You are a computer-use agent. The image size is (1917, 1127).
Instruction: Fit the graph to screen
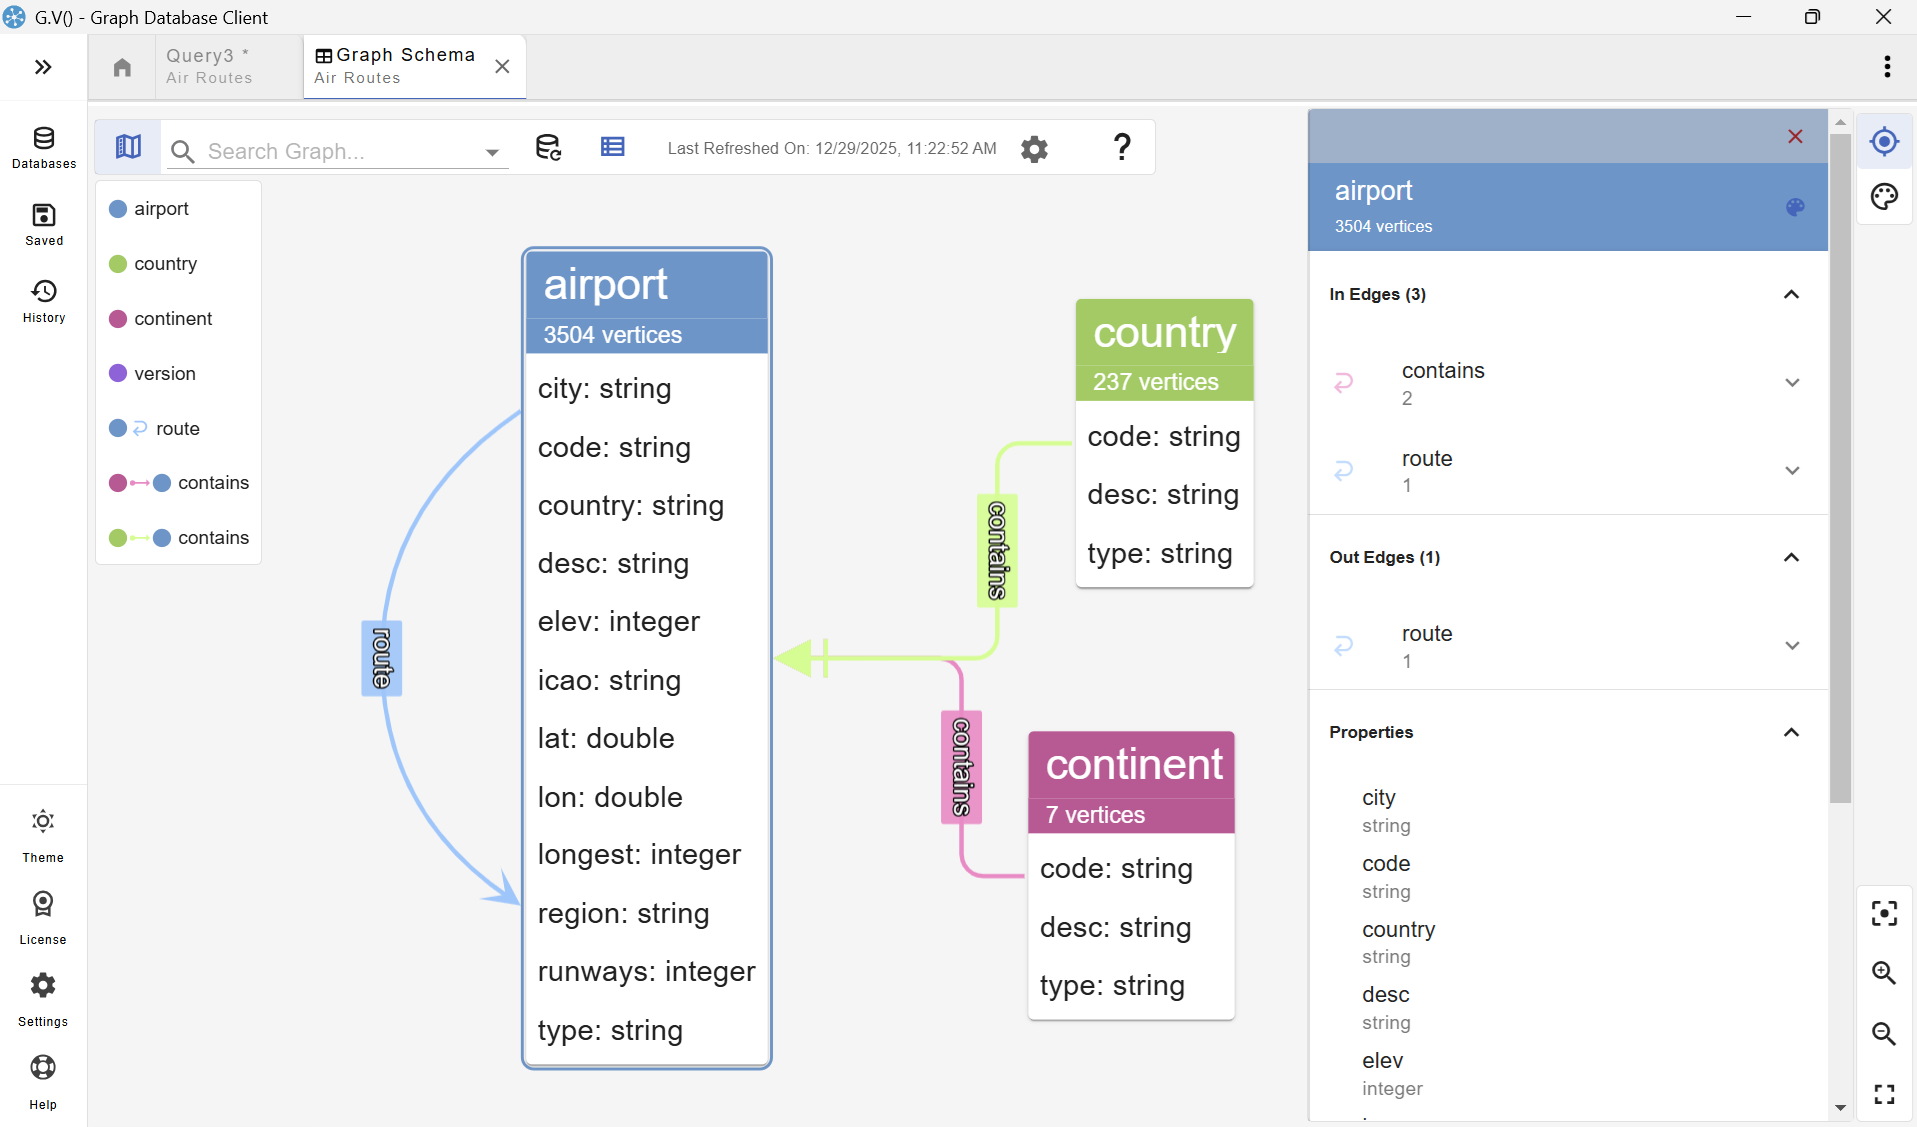(x=1884, y=913)
